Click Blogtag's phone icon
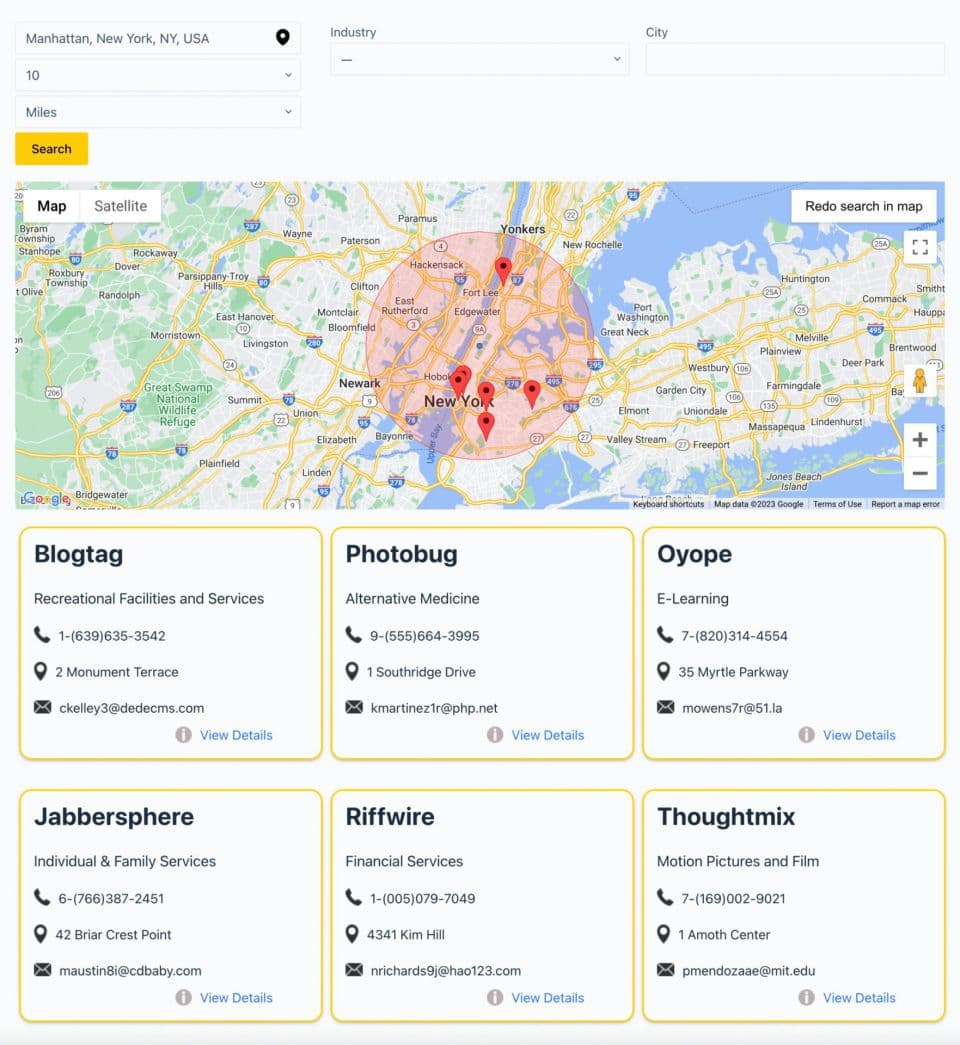The width and height of the screenshot is (960, 1045). pos(42,634)
